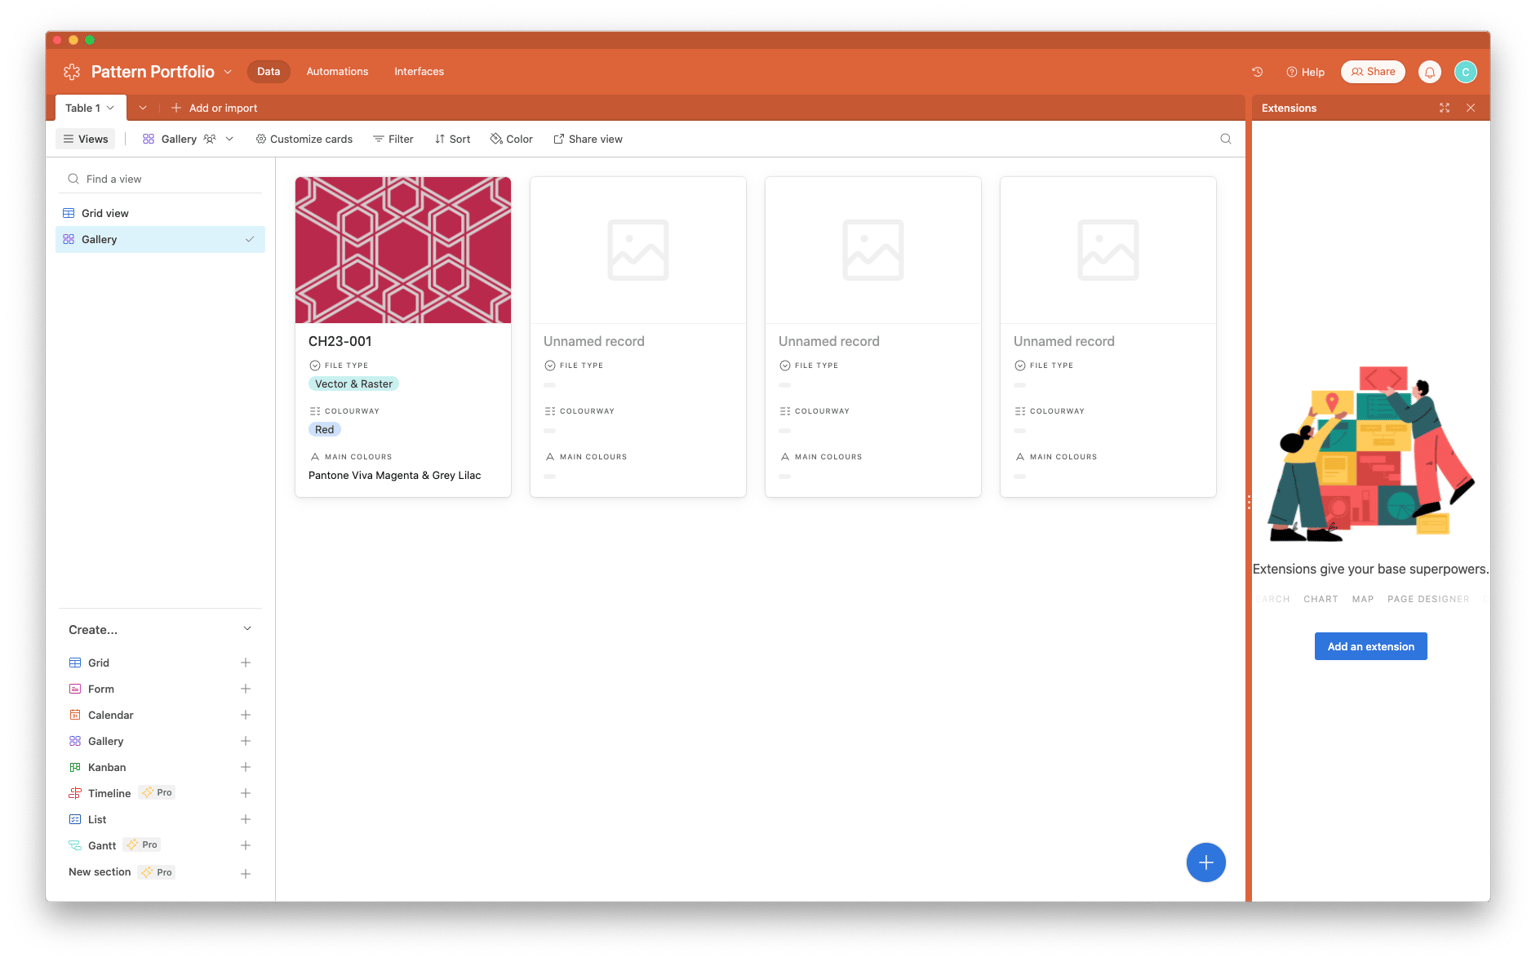Open Pattern Portfolio base name dropdown
Viewport: 1536px width, 962px height.
(x=228, y=72)
